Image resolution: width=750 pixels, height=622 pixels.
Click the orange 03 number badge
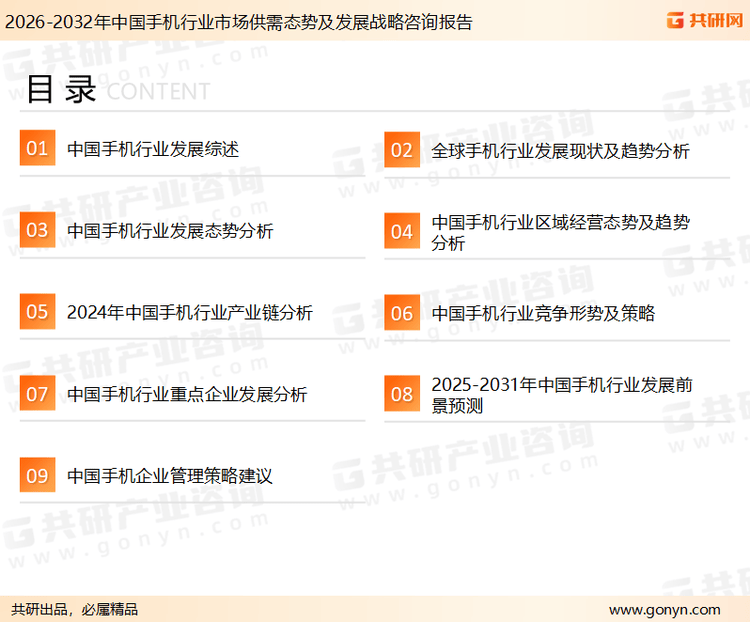point(37,230)
